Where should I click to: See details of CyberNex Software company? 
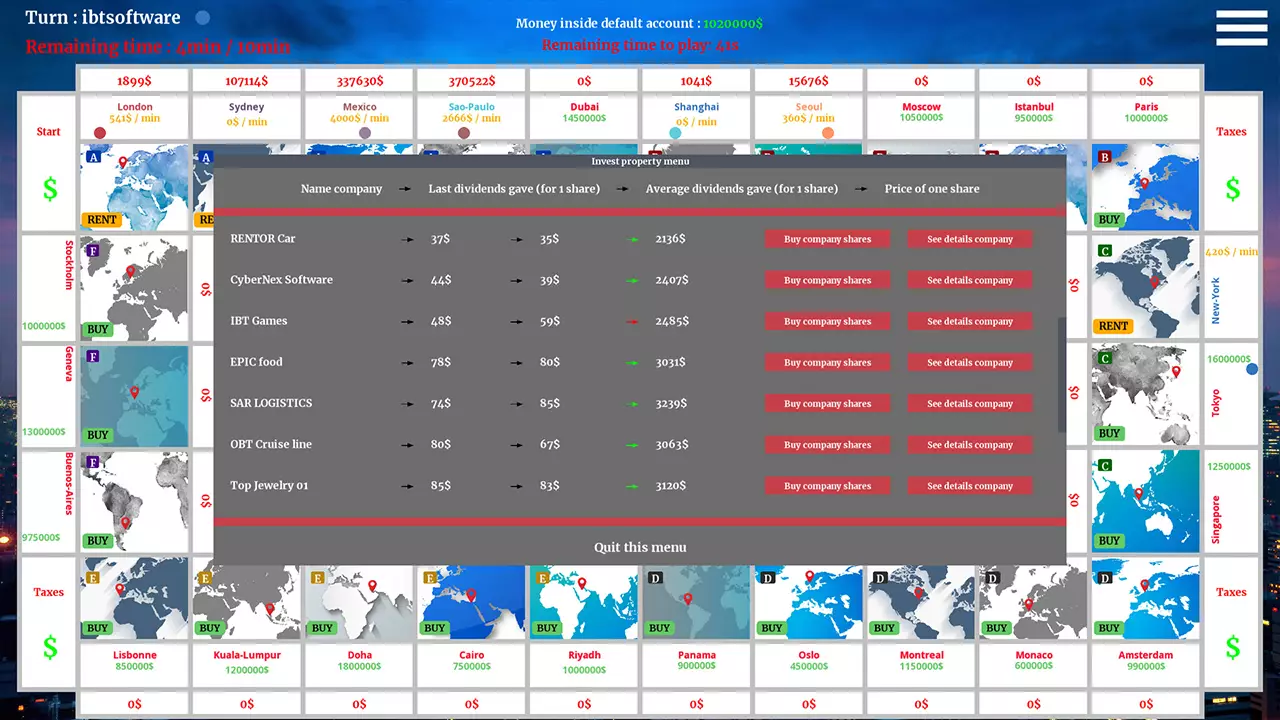[969, 280]
